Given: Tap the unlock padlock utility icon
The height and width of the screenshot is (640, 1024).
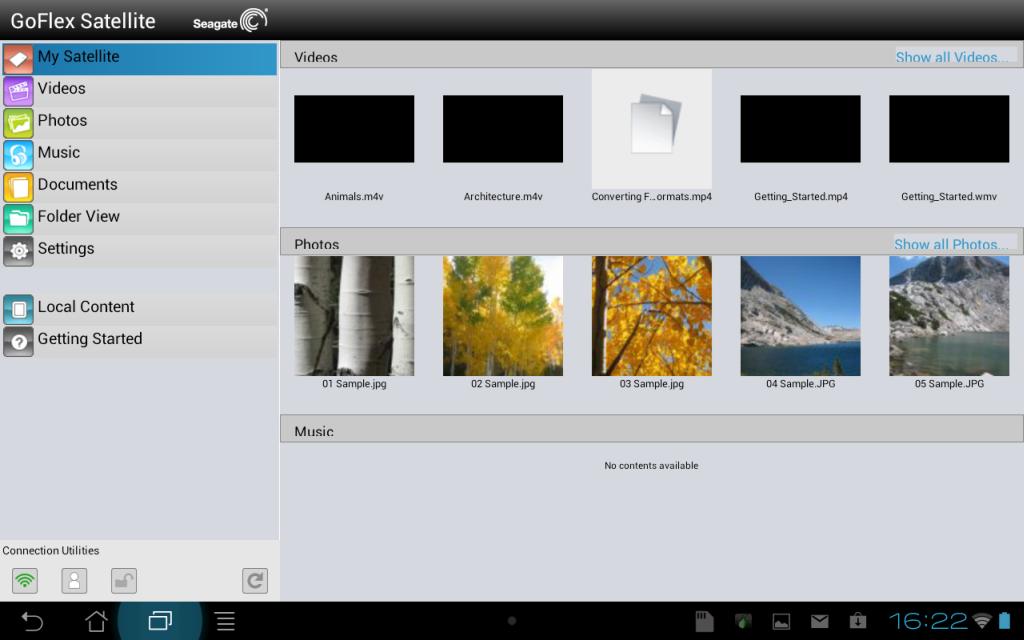Looking at the screenshot, I should tap(124, 581).
